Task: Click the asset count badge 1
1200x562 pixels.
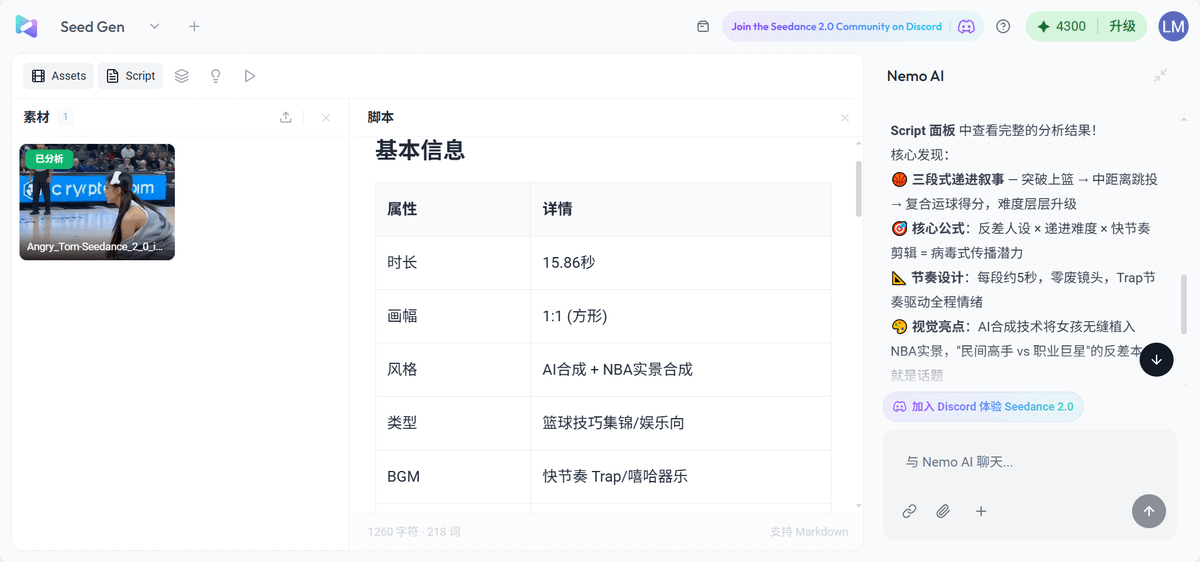Action: (x=66, y=117)
